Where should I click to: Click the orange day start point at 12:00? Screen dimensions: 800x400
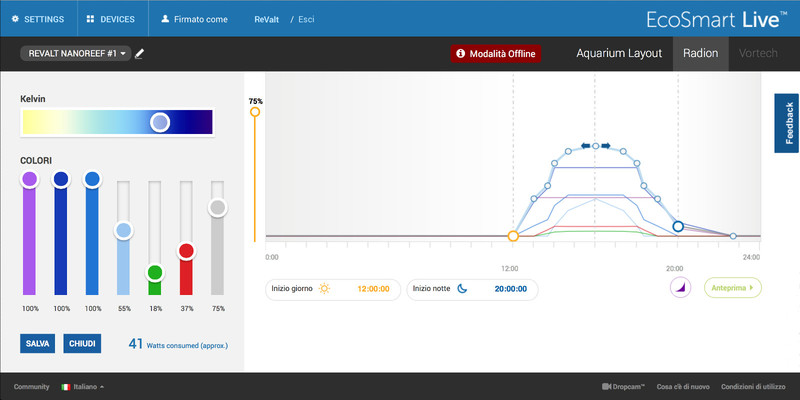coord(513,236)
